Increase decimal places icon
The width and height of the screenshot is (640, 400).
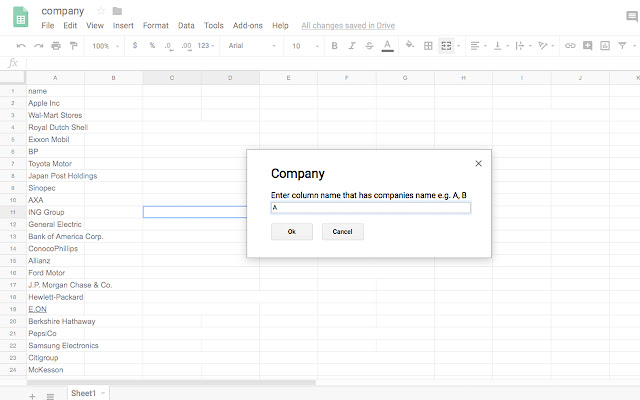tap(187, 46)
